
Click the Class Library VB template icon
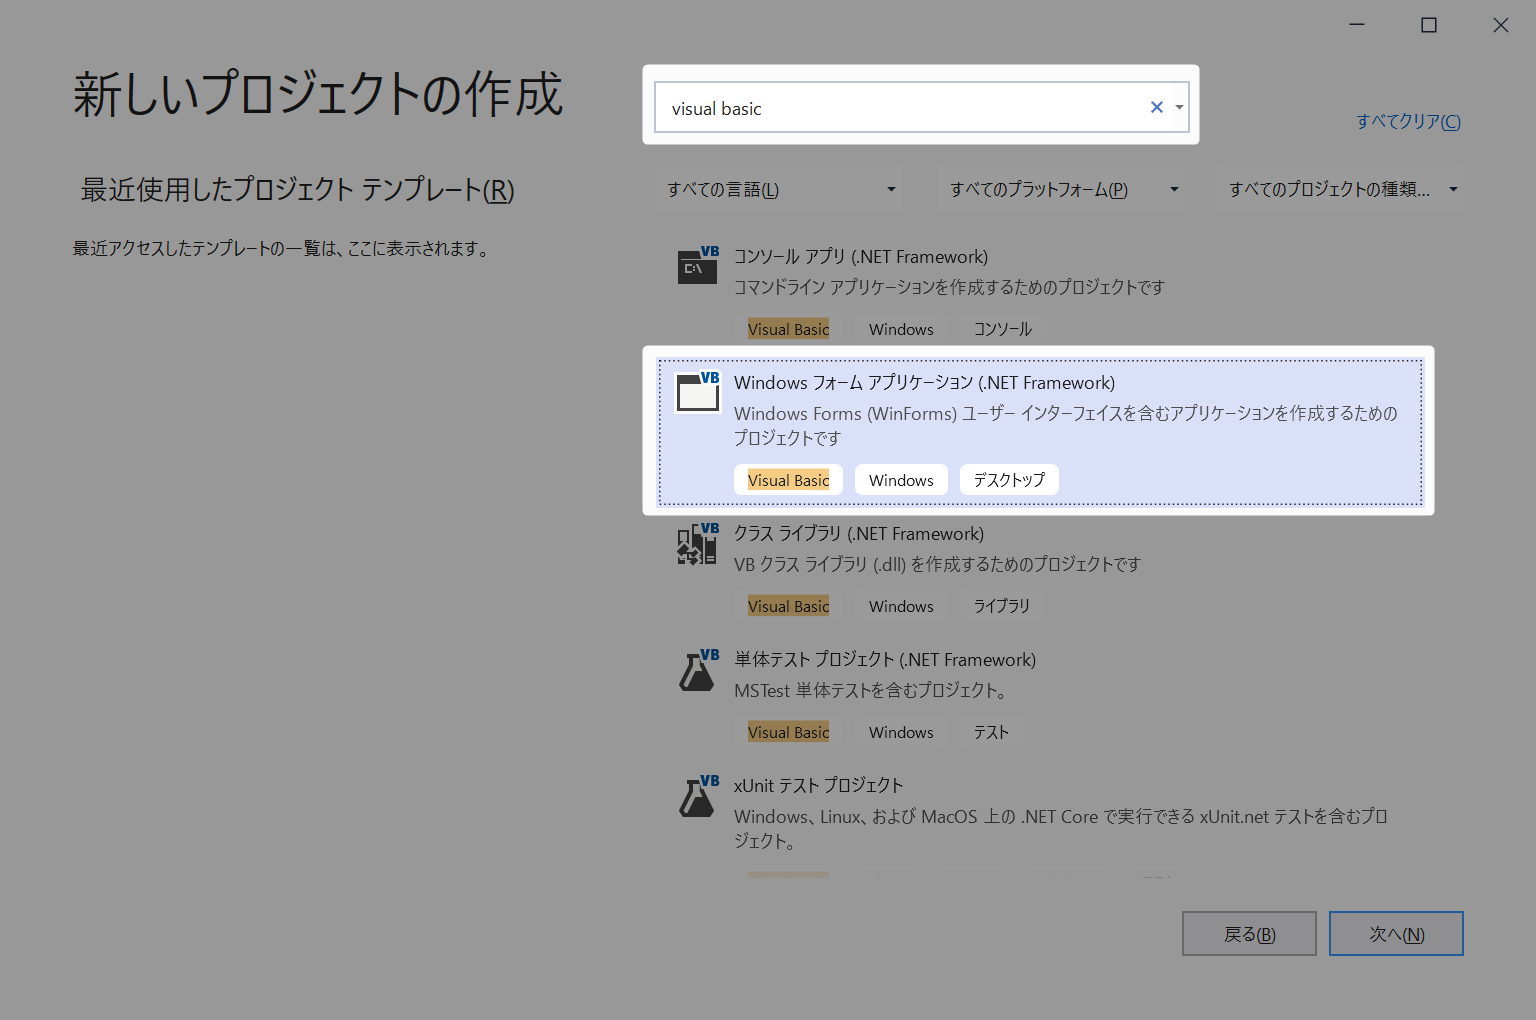[x=698, y=544]
